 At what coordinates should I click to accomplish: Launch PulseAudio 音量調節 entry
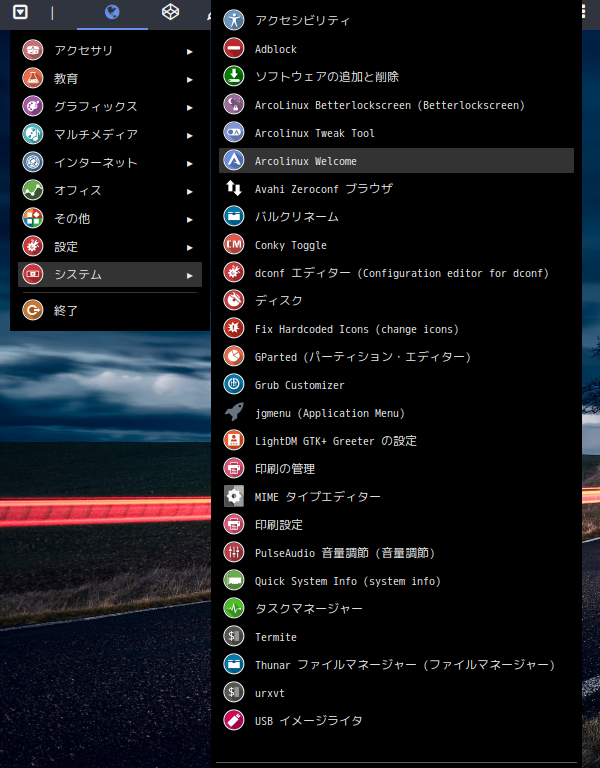coord(396,552)
